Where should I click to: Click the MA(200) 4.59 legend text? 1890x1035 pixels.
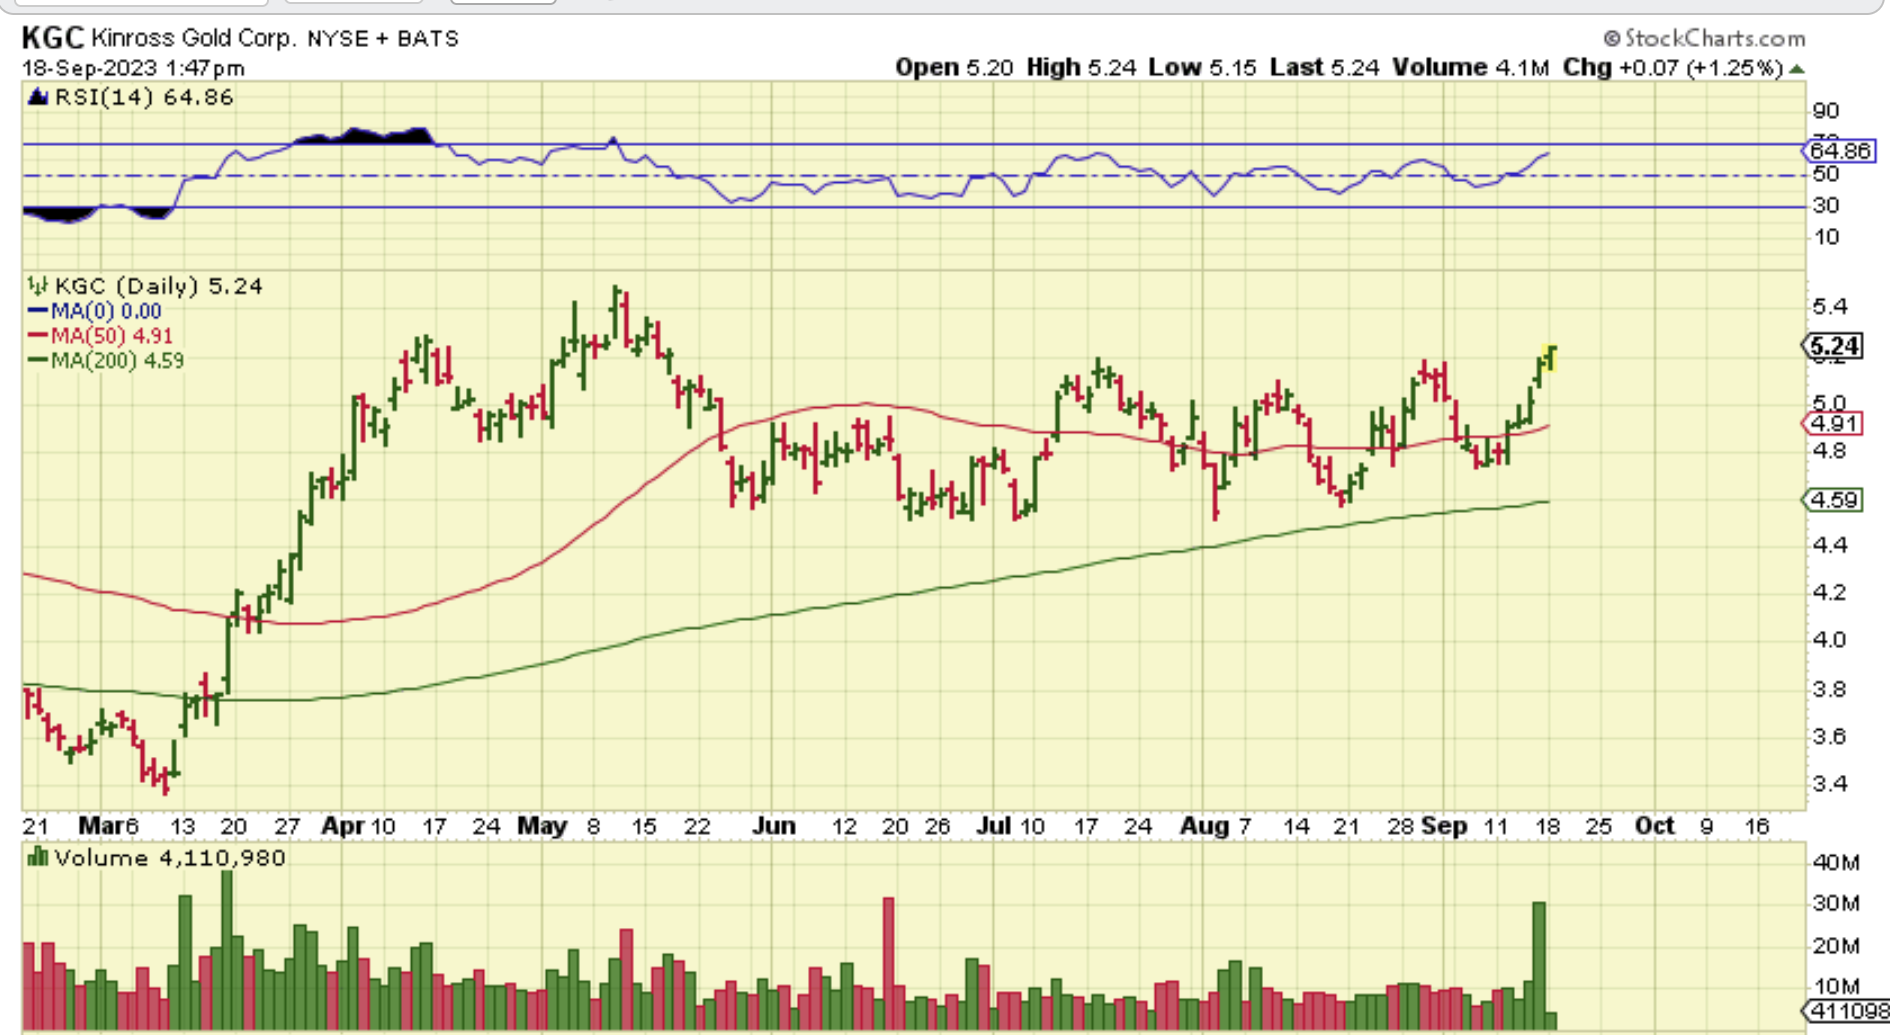click(x=118, y=360)
